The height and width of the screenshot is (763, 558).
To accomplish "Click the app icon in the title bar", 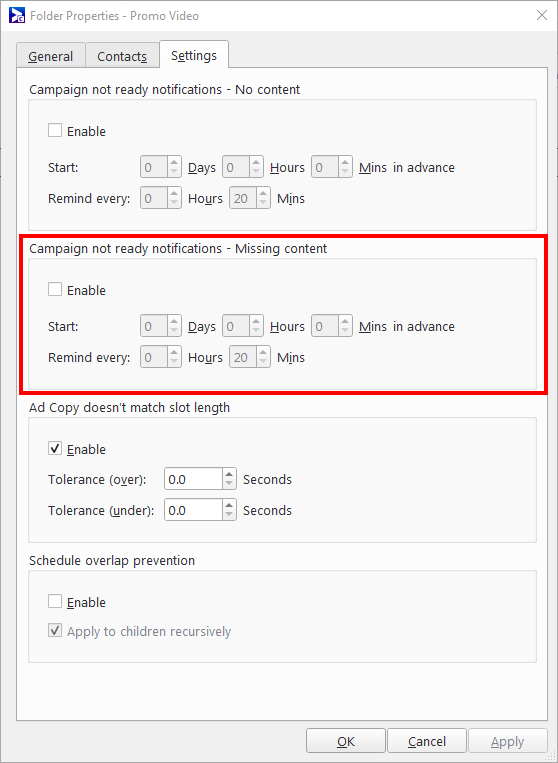I will 17,16.
